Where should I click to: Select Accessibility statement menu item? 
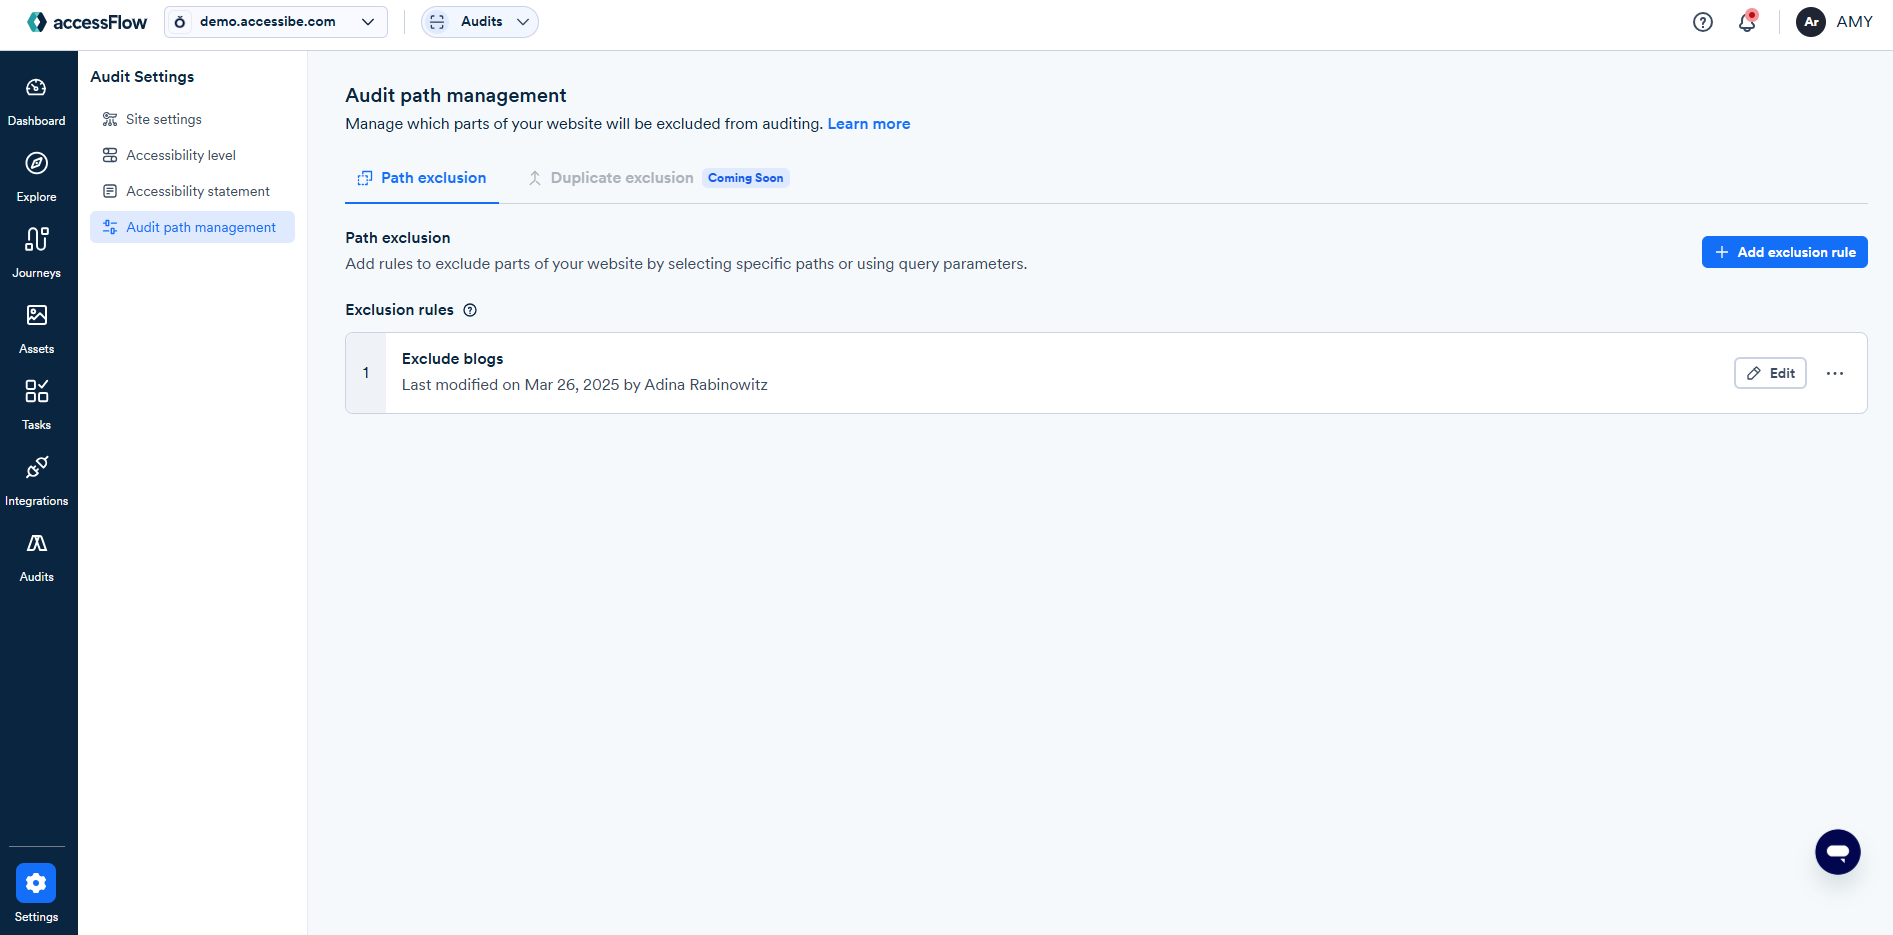pos(192,191)
